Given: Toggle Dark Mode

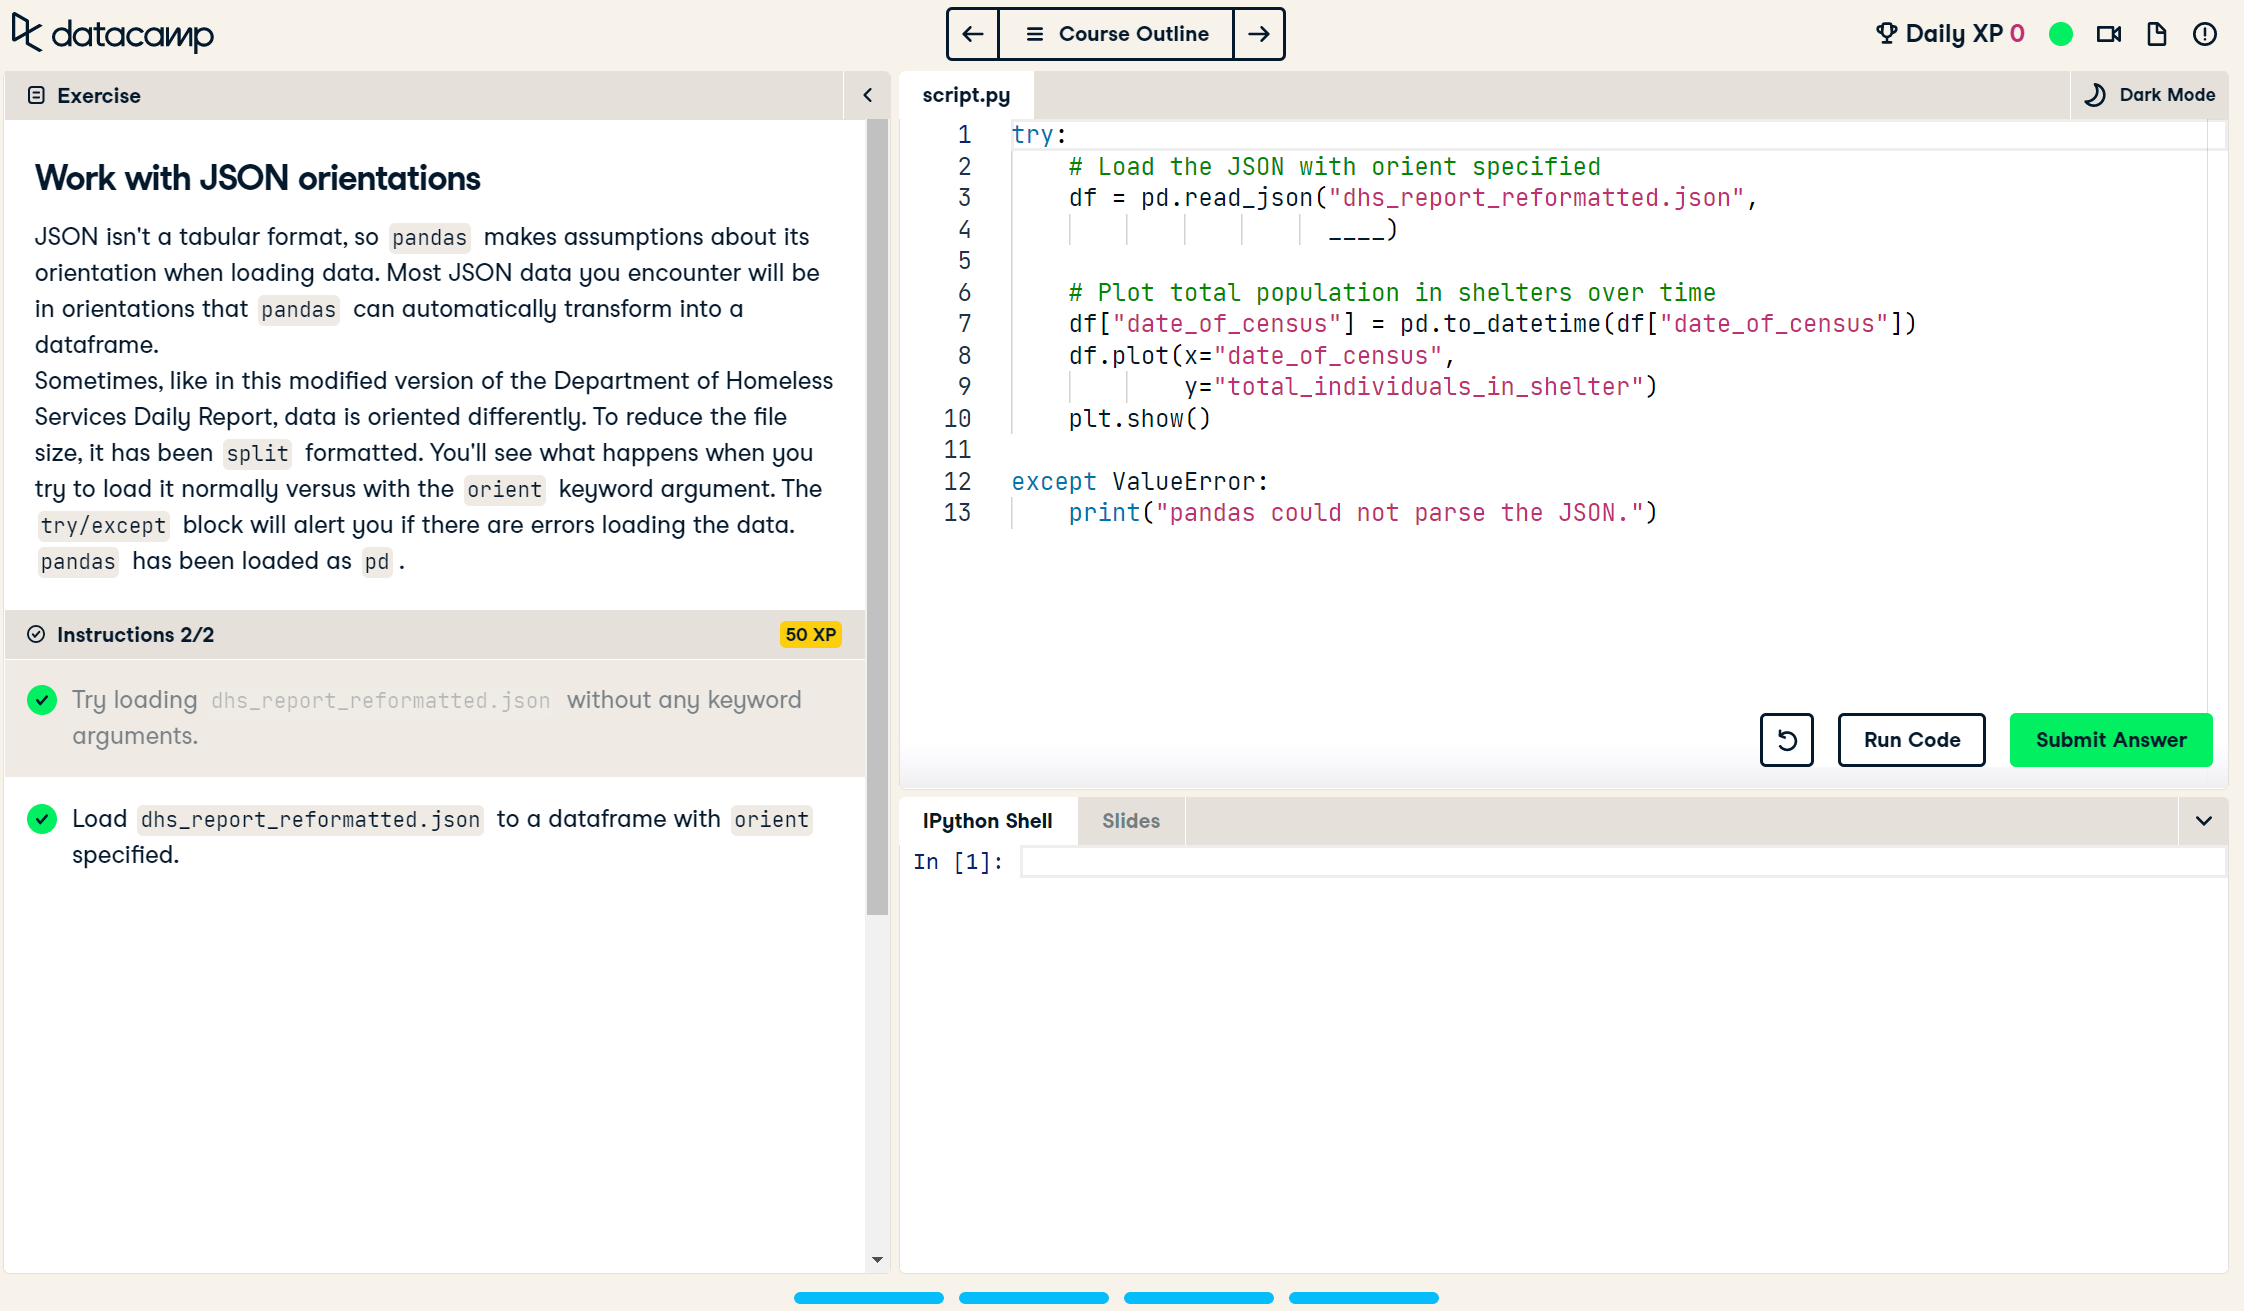Looking at the screenshot, I should coord(2149,95).
